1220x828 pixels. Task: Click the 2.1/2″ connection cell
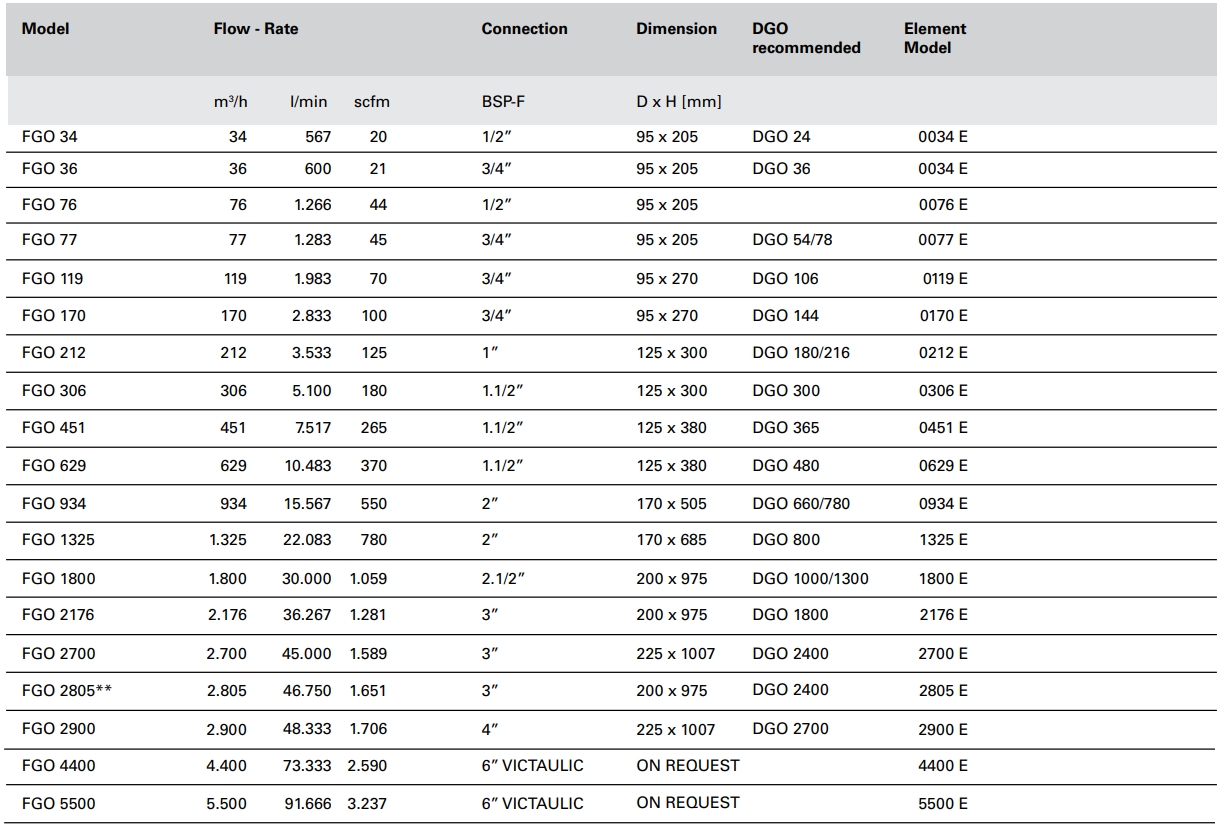tap(502, 579)
